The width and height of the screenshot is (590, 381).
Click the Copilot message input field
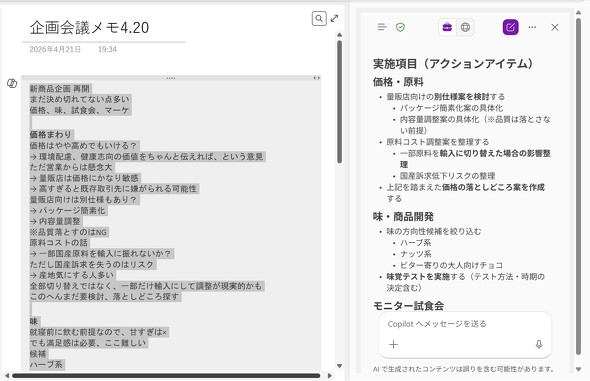pos(465,324)
